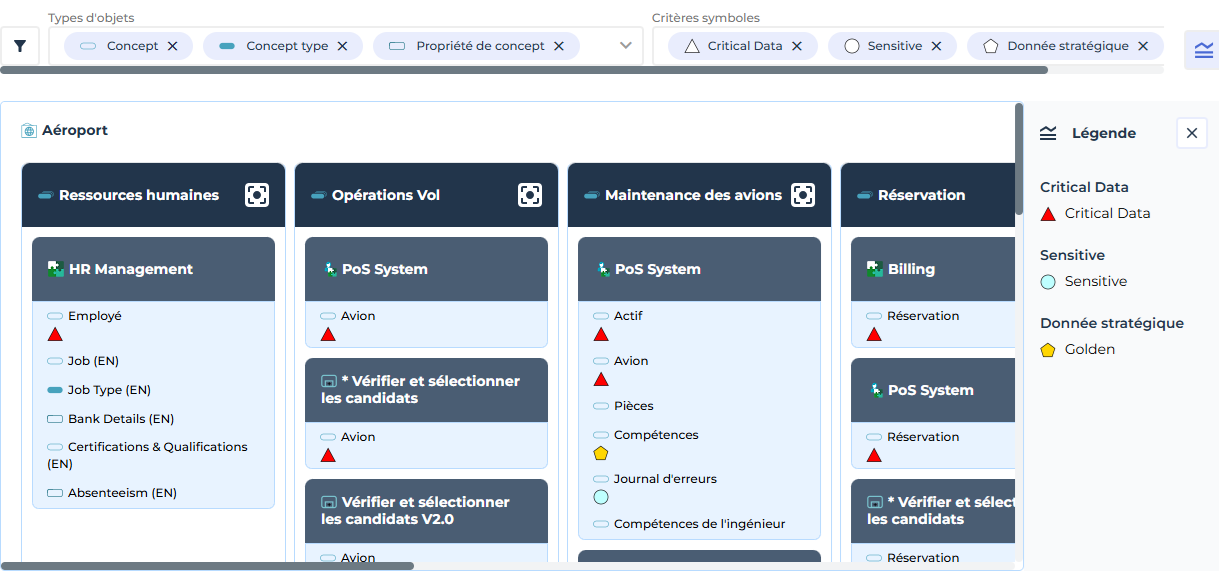
Task: Click the Aéroport globe icon
Action: (29, 131)
